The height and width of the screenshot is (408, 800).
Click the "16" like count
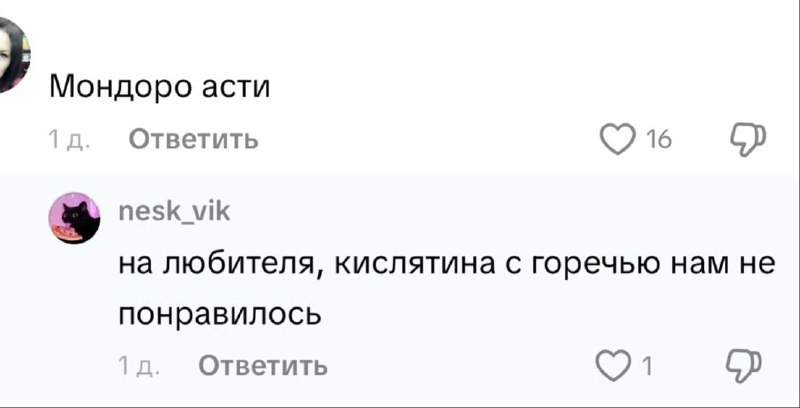point(658,140)
